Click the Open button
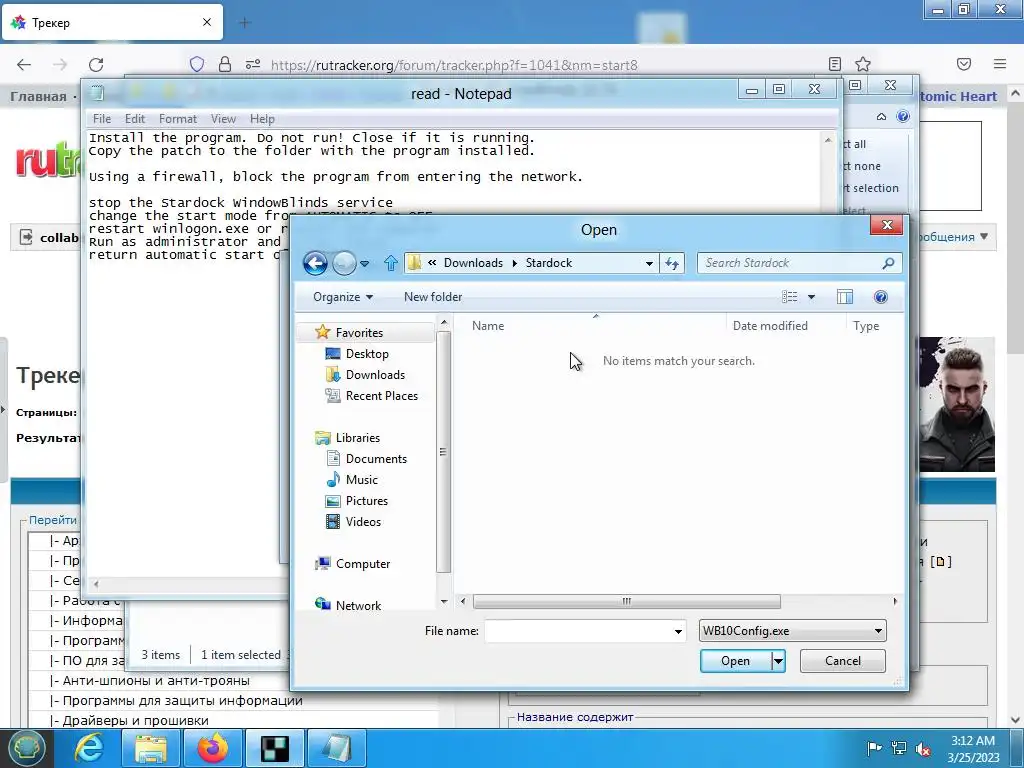 point(735,661)
